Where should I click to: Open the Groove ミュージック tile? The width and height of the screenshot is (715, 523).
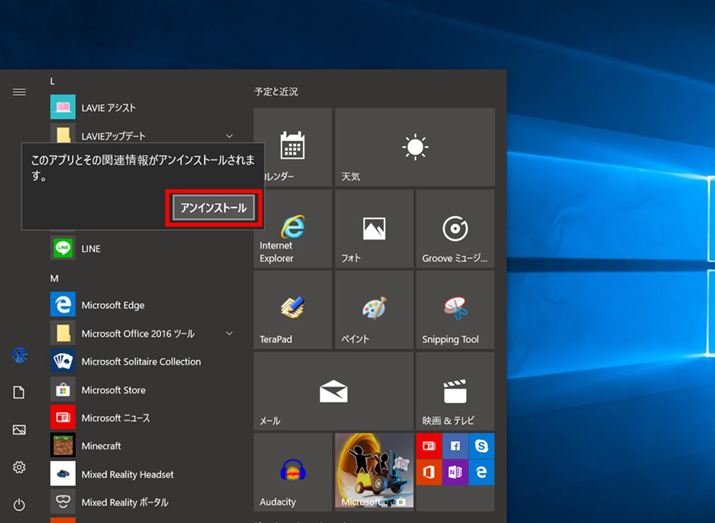[x=454, y=229]
